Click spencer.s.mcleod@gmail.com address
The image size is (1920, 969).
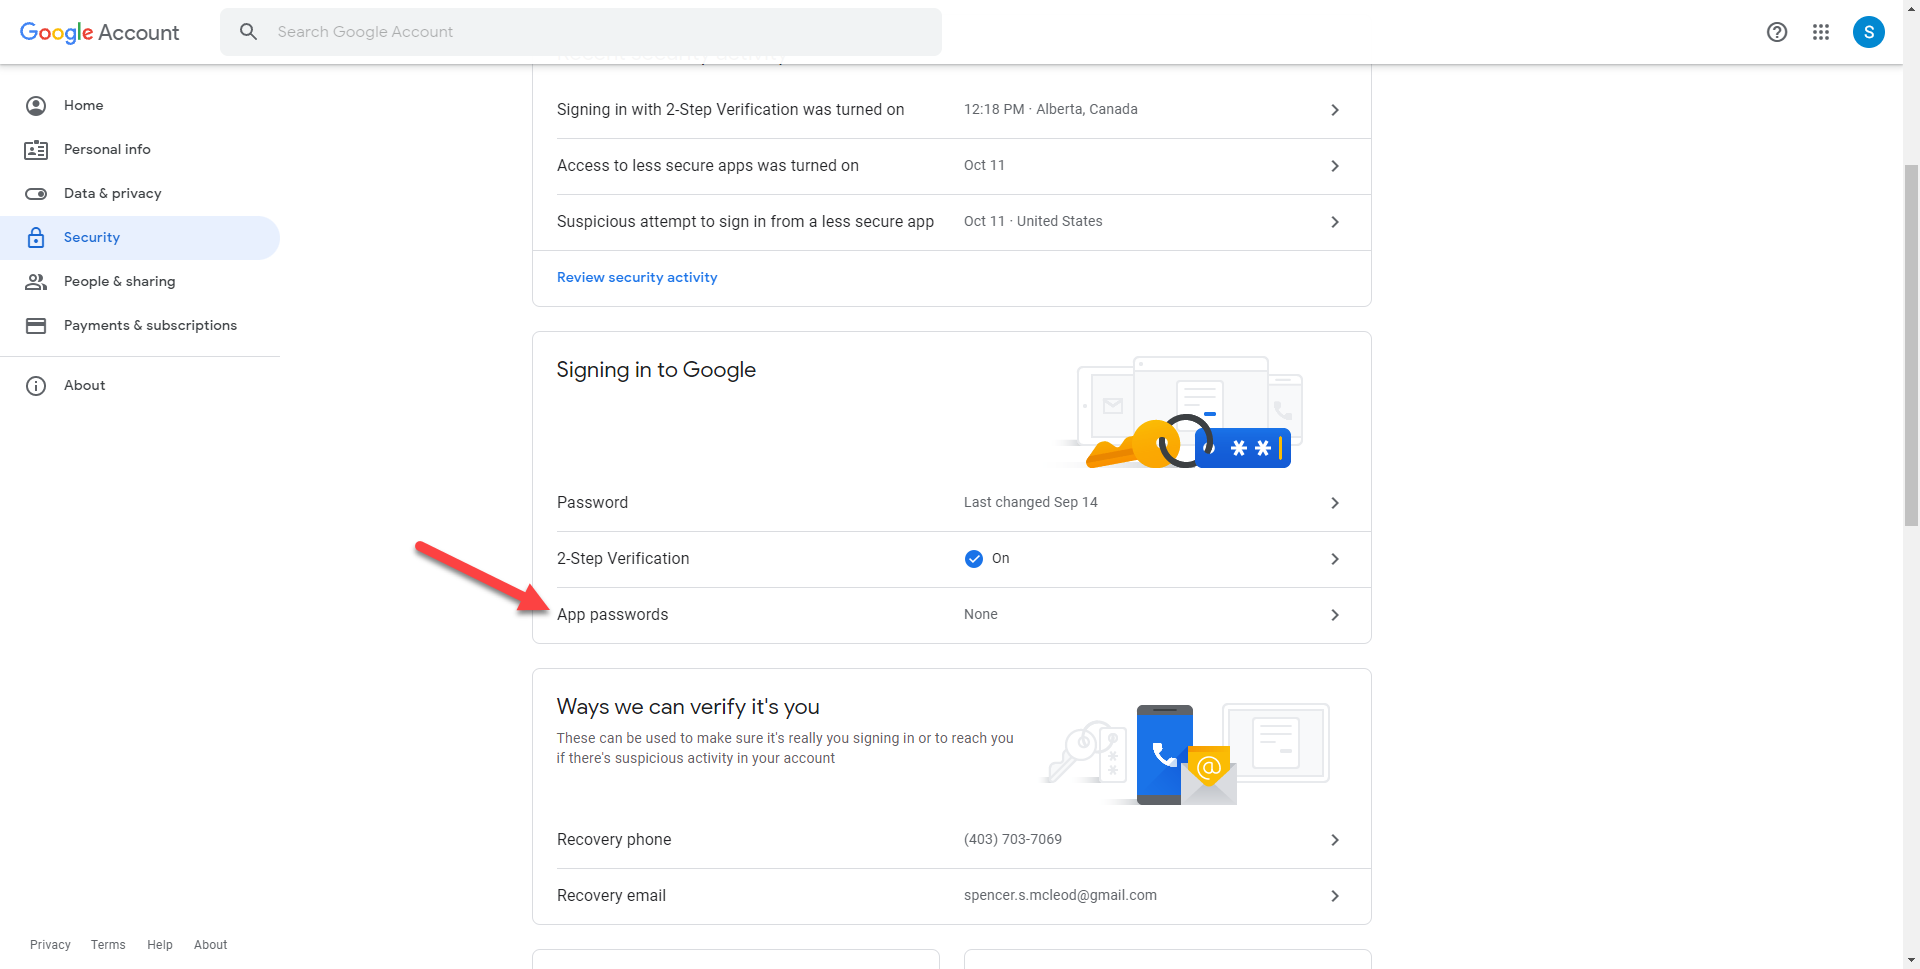pyautogui.click(x=1060, y=896)
